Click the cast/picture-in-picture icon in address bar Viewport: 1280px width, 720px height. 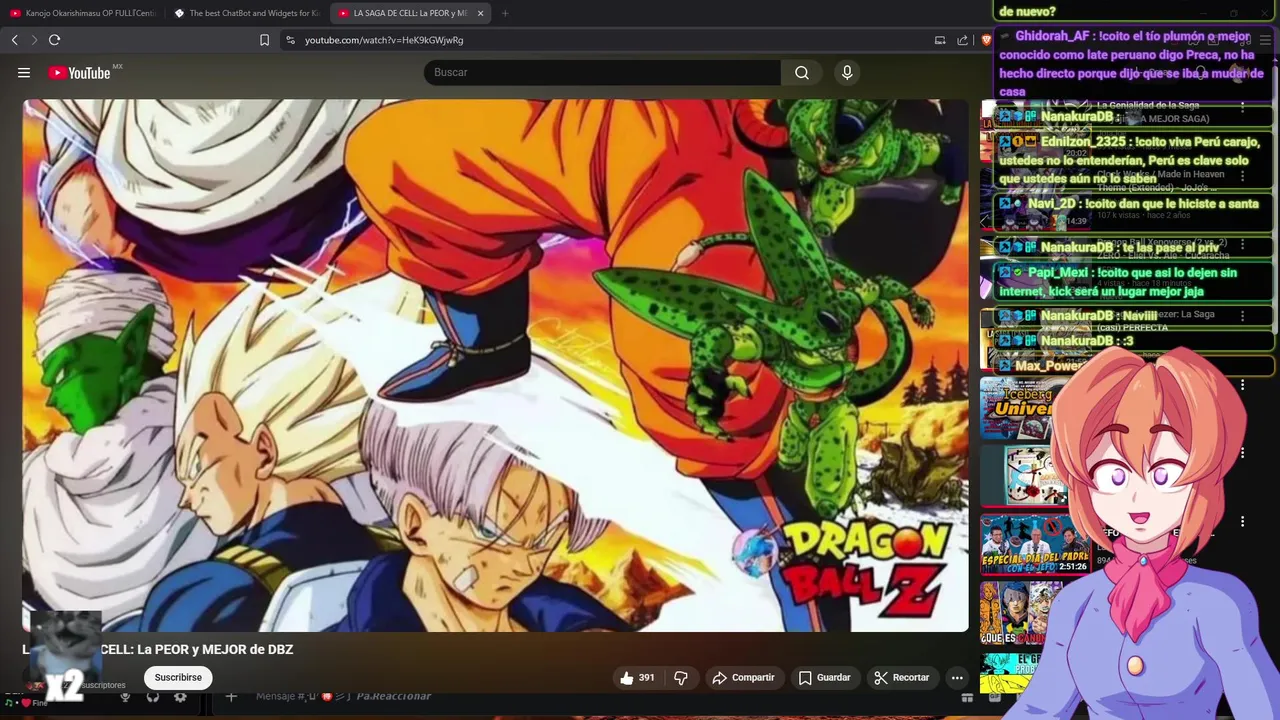pyautogui.click(x=940, y=40)
